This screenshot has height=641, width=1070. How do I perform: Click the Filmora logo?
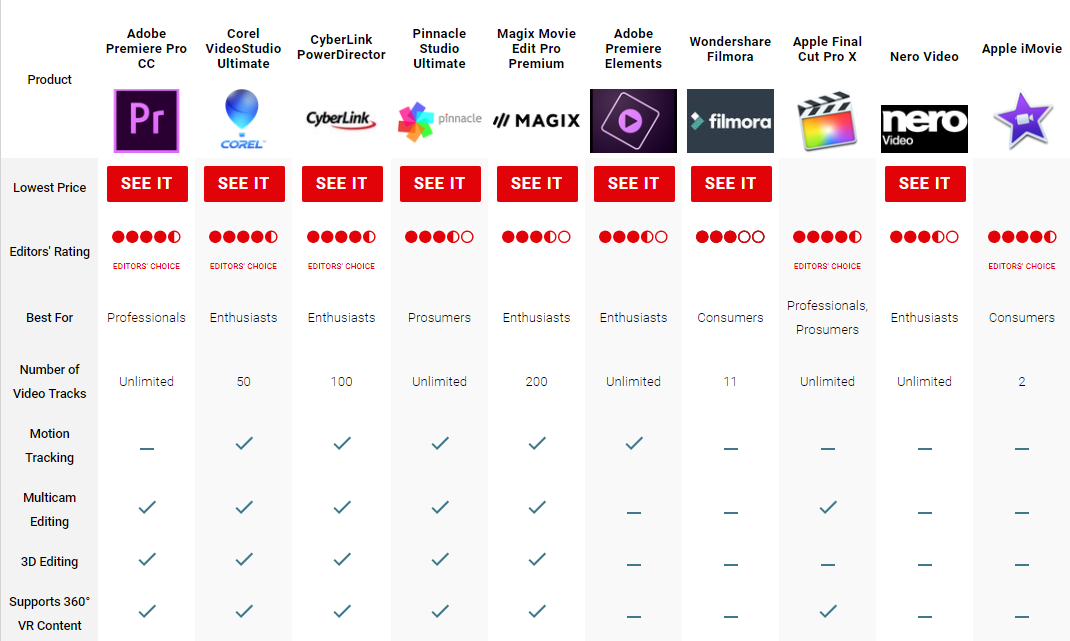point(730,120)
